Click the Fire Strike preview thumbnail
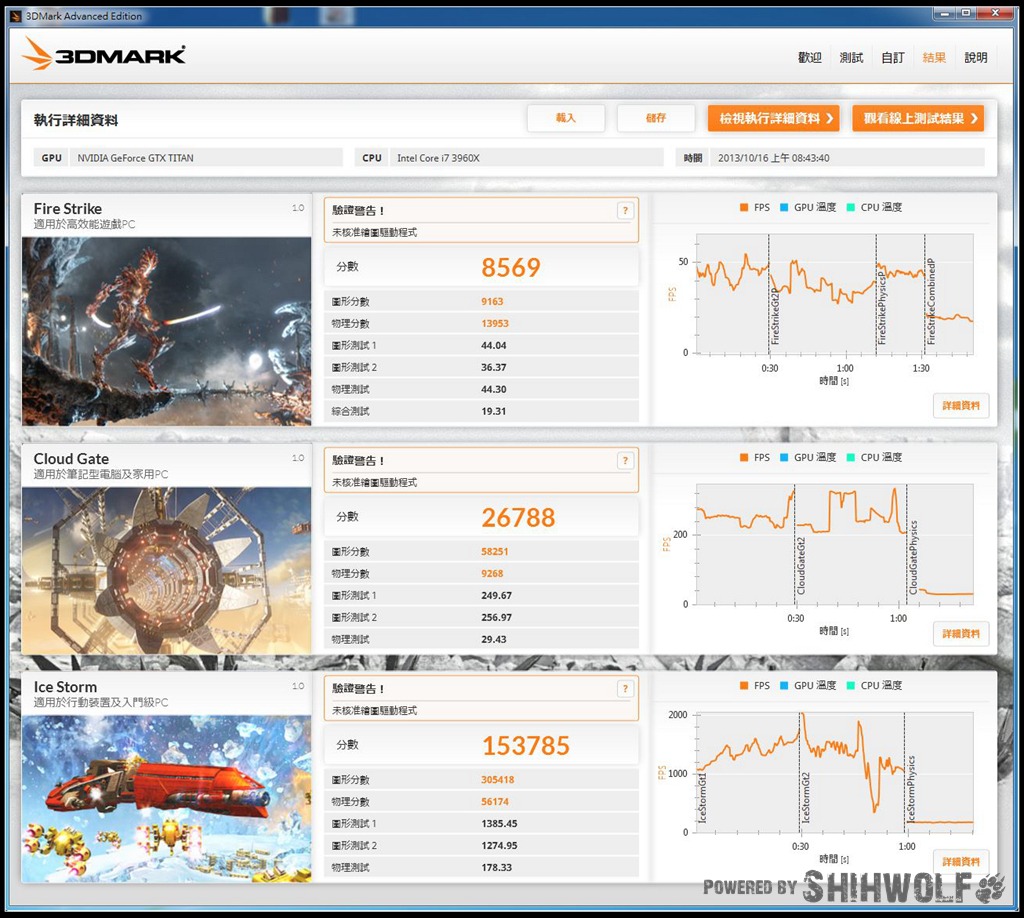Viewport: 1024px width, 918px height. pos(167,332)
